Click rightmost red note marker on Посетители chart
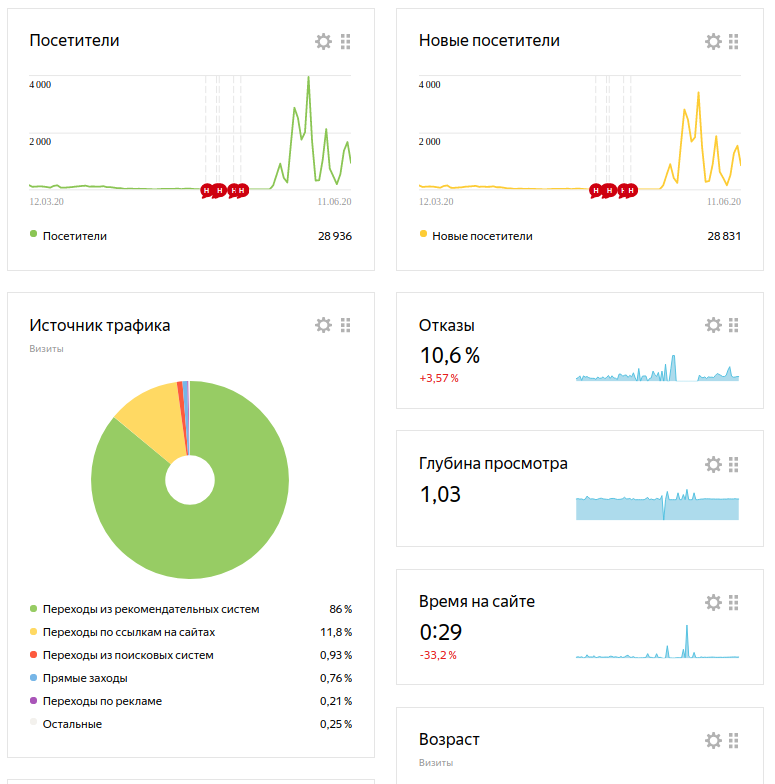775x784 pixels. 242,189
